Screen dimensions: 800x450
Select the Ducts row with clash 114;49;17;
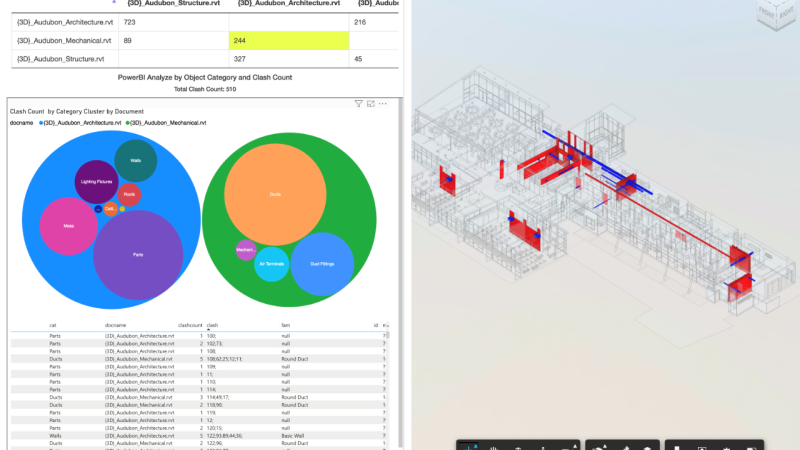click(199, 397)
